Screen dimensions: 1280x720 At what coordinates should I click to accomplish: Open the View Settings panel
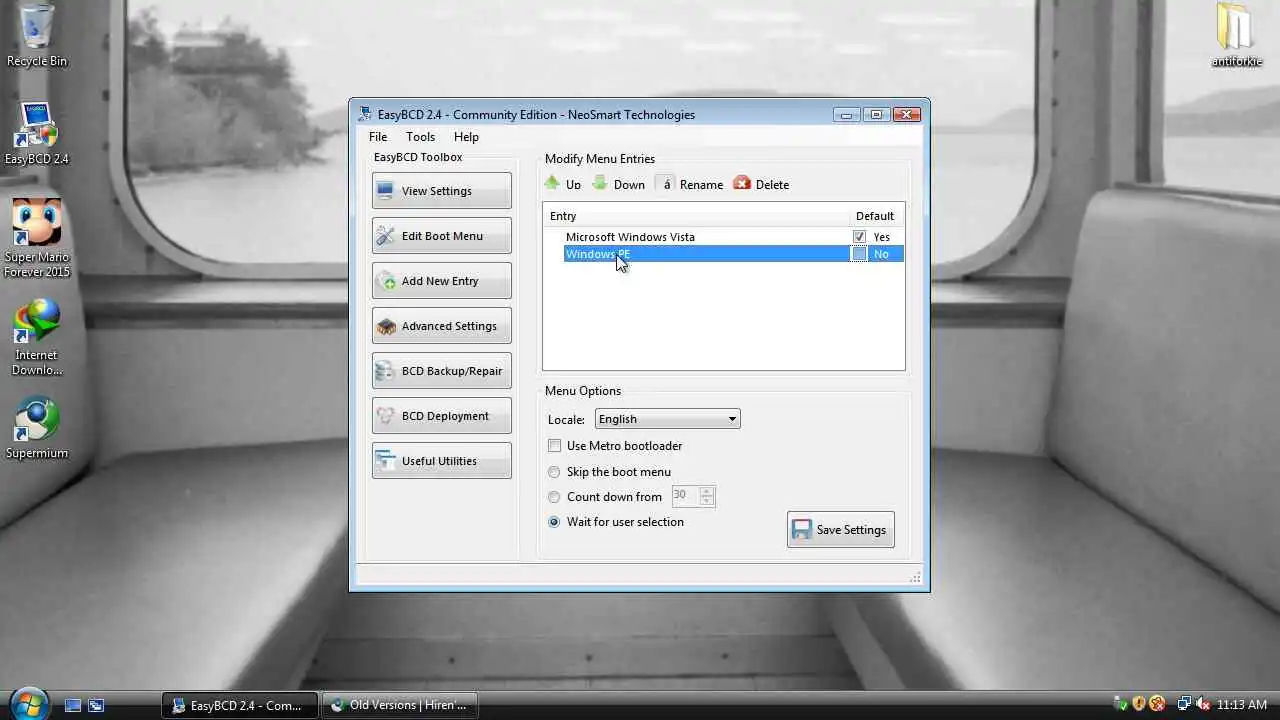[x=441, y=191]
